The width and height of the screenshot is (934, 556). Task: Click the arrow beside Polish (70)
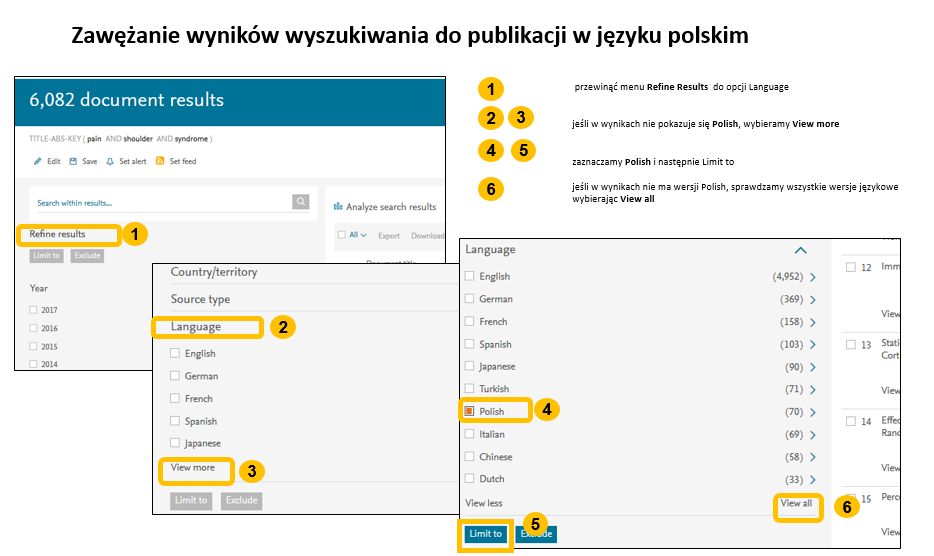[813, 412]
